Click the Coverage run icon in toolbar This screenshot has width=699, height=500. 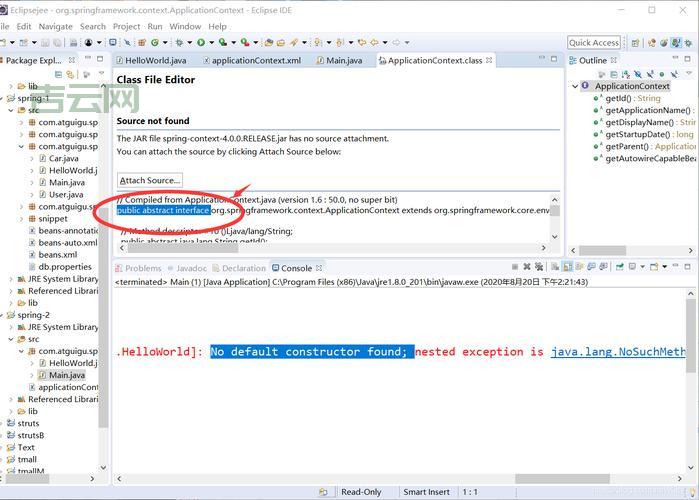(222, 42)
